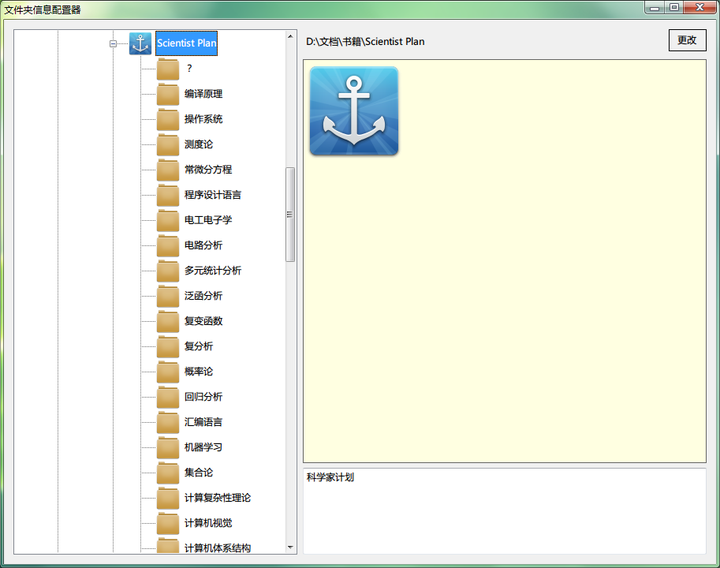The height and width of the screenshot is (568, 720).
Task: Click the tree scrollbar down arrow
Action: pyautogui.click(x=290, y=547)
